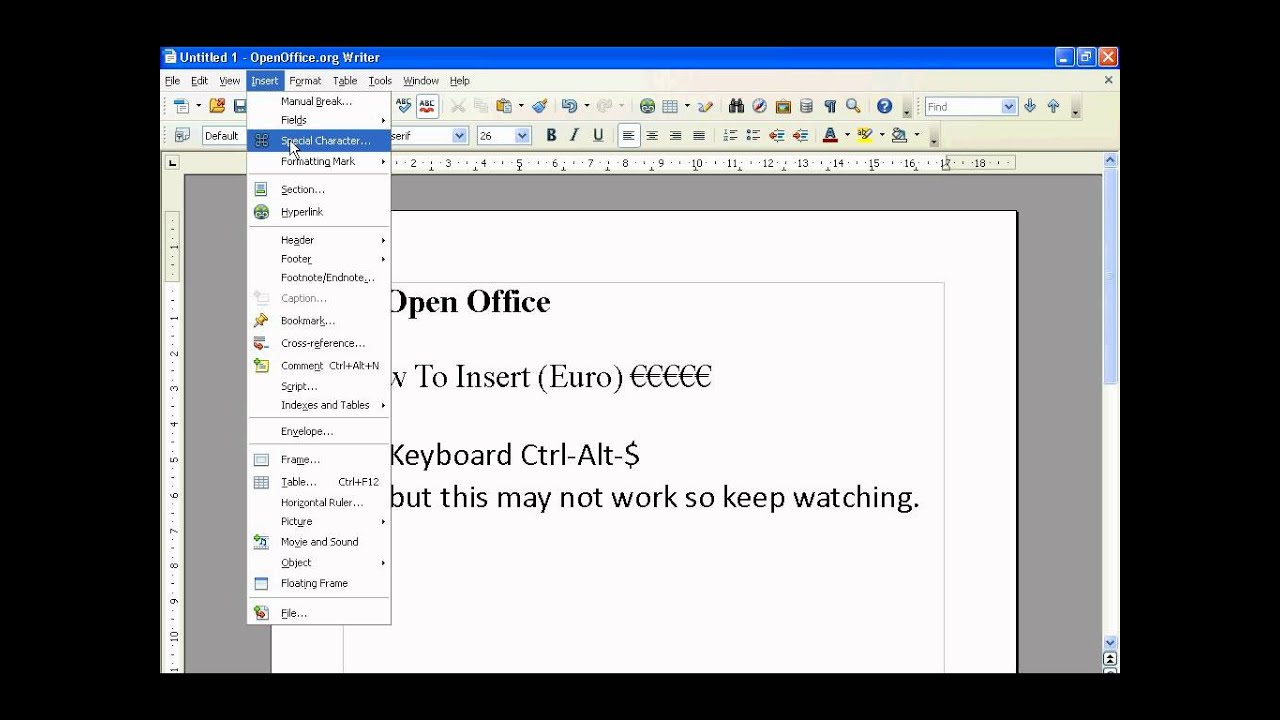Click the Navigator compass icon
Image resolution: width=1280 pixels, height=720 pixels.
[x=759, y=106]
